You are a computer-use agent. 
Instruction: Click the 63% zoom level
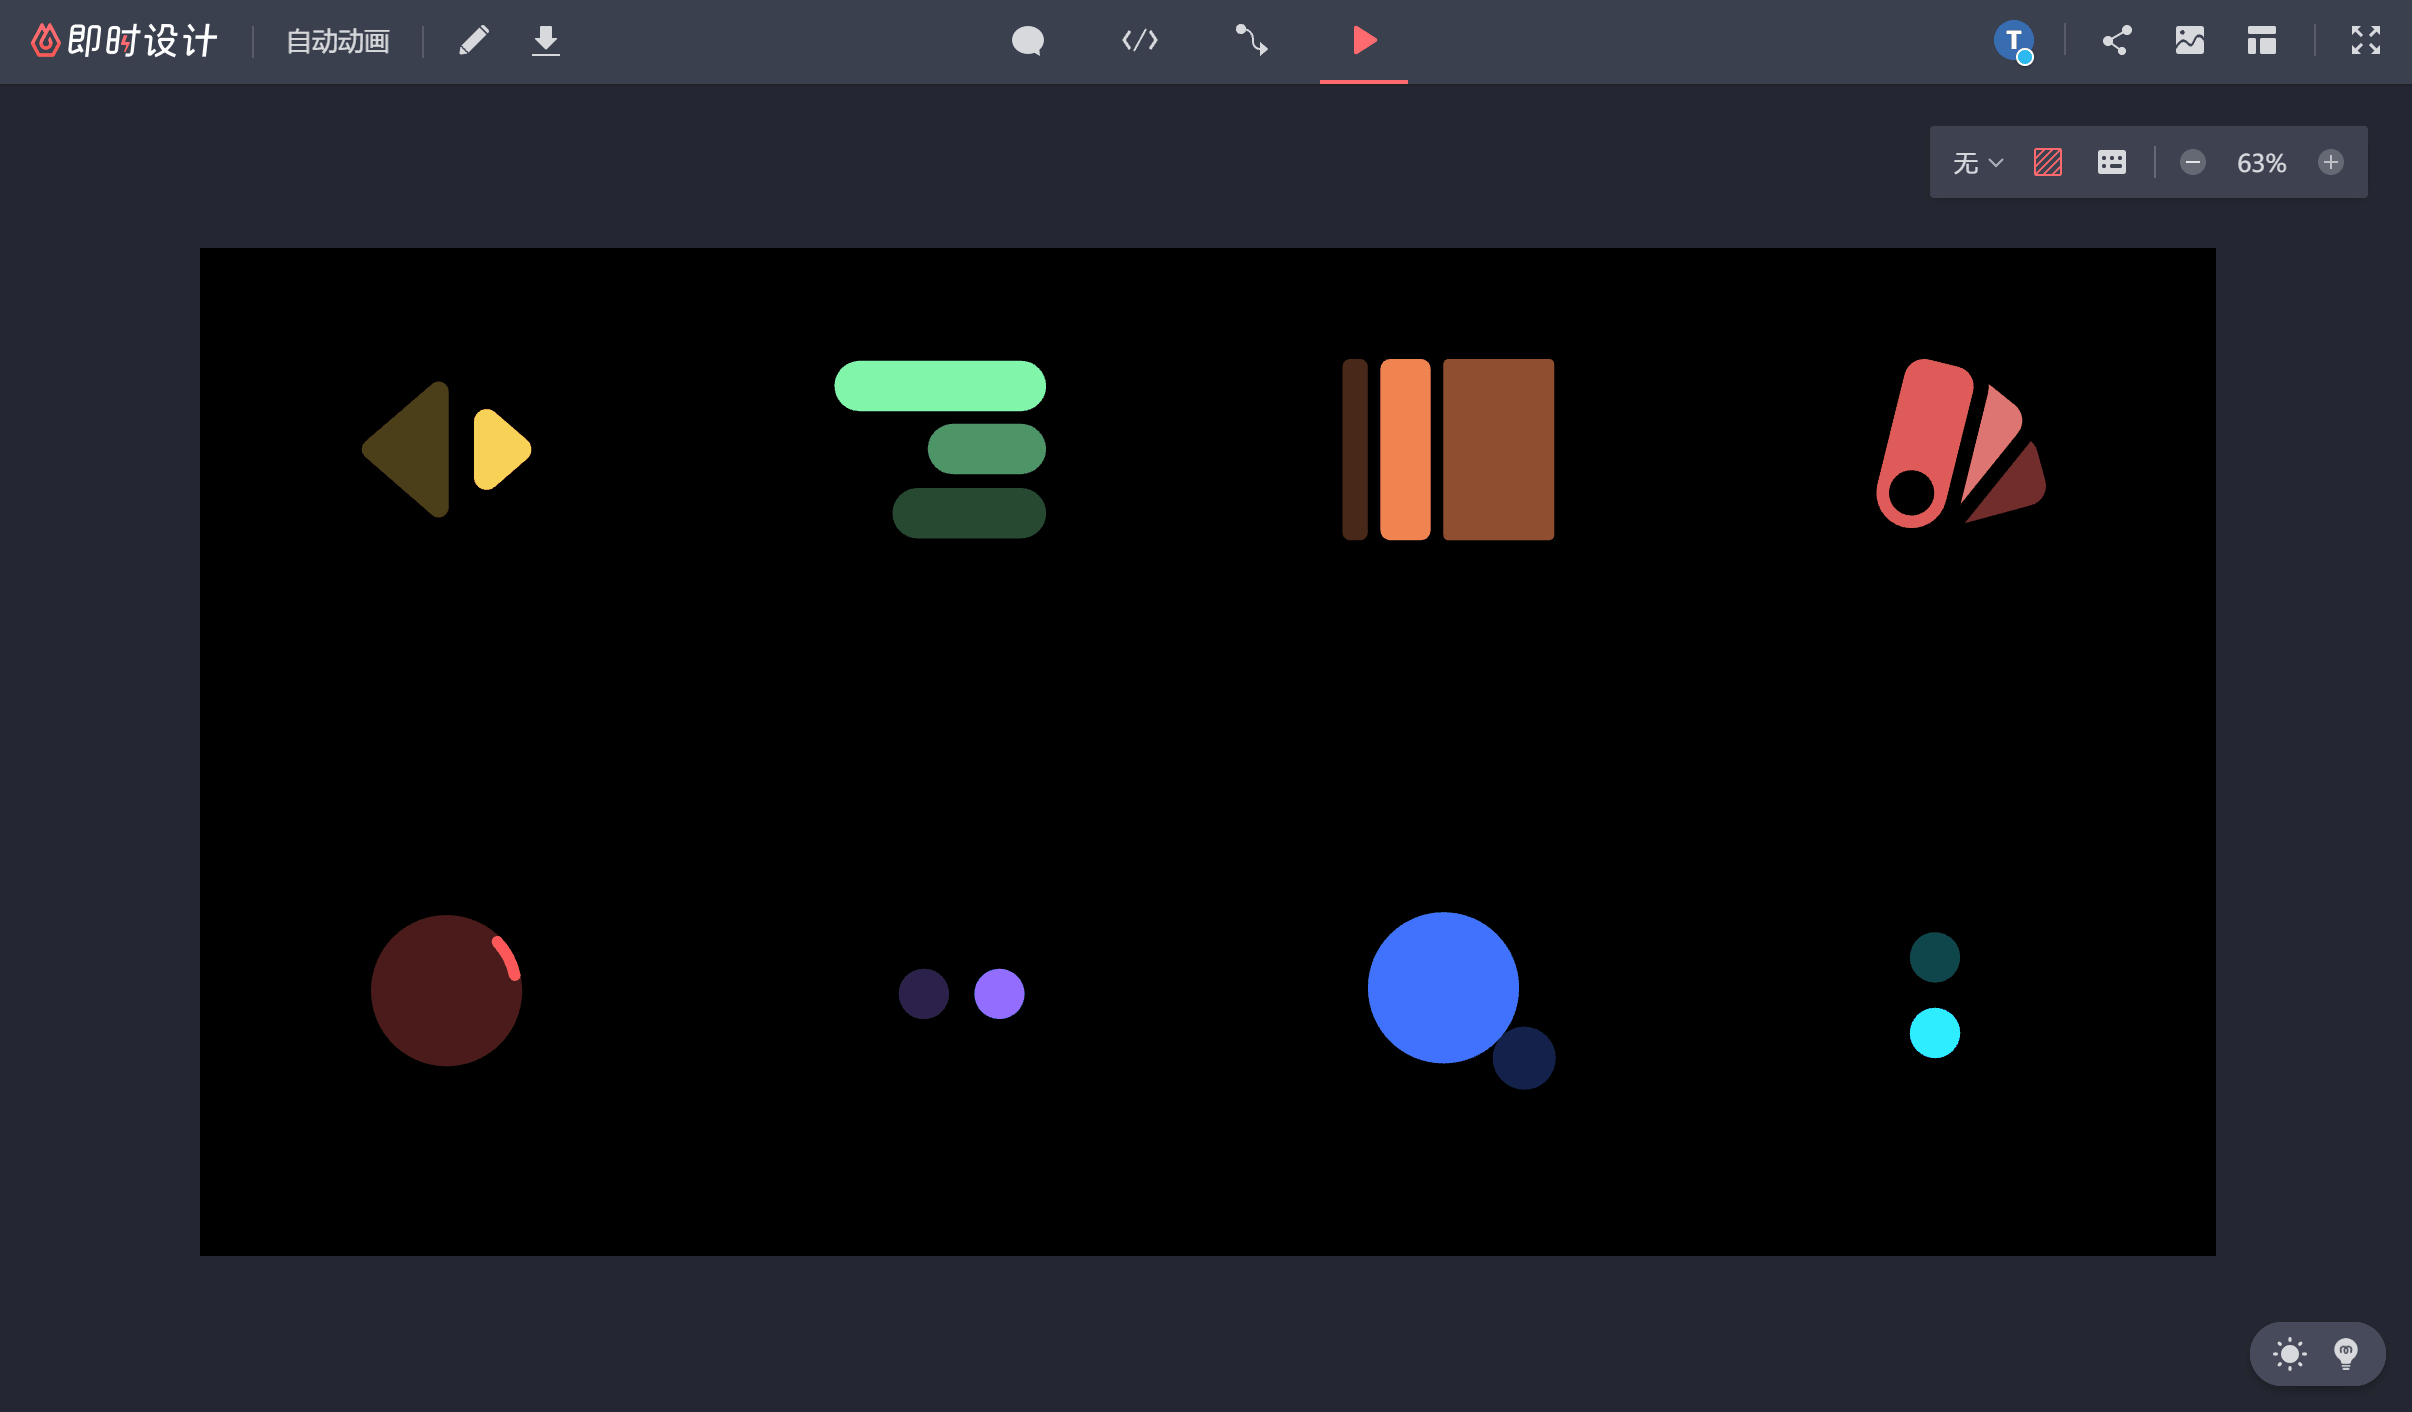click(x=2261, y=163)
